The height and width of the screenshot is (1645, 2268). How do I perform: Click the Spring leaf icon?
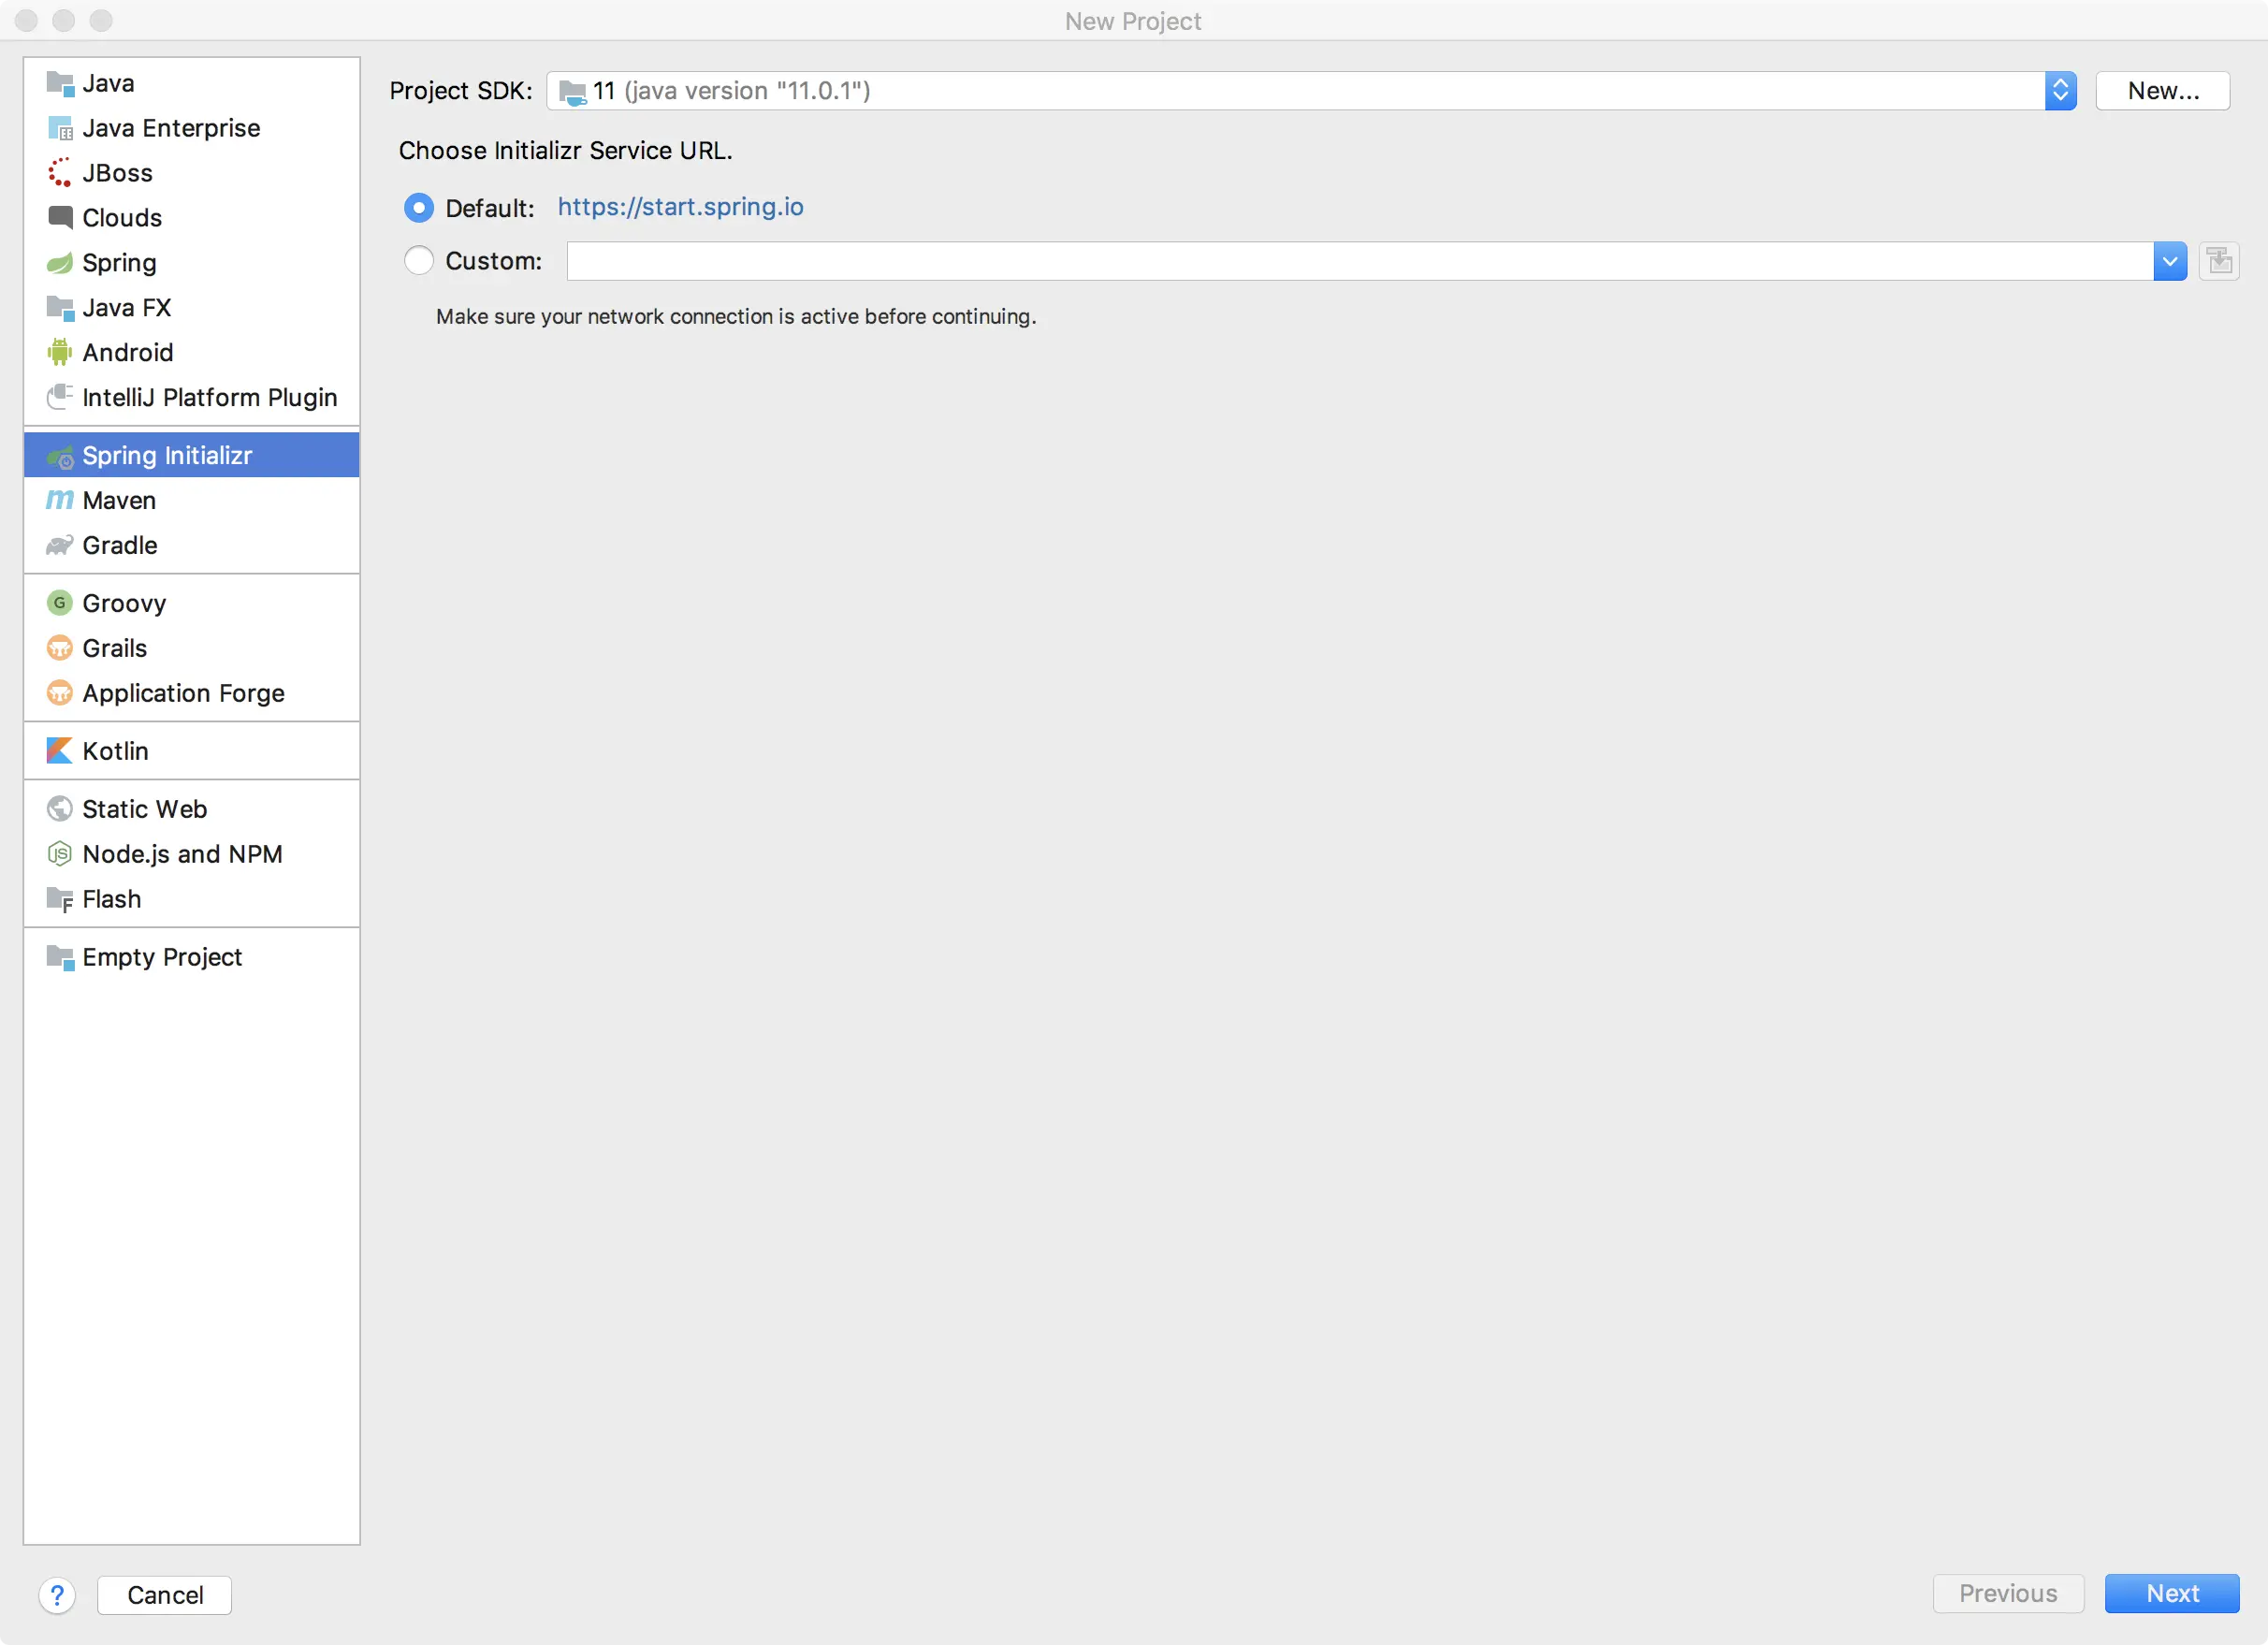click(x=60, y=263)
